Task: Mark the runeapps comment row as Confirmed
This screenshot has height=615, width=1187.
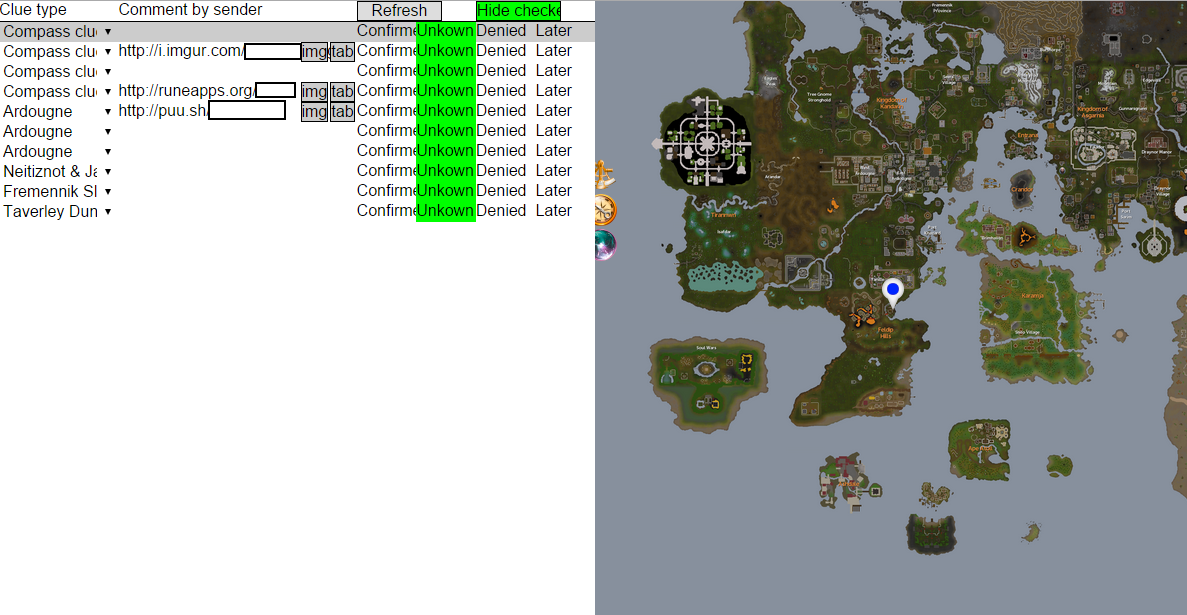Action: (x=387, y=91)
